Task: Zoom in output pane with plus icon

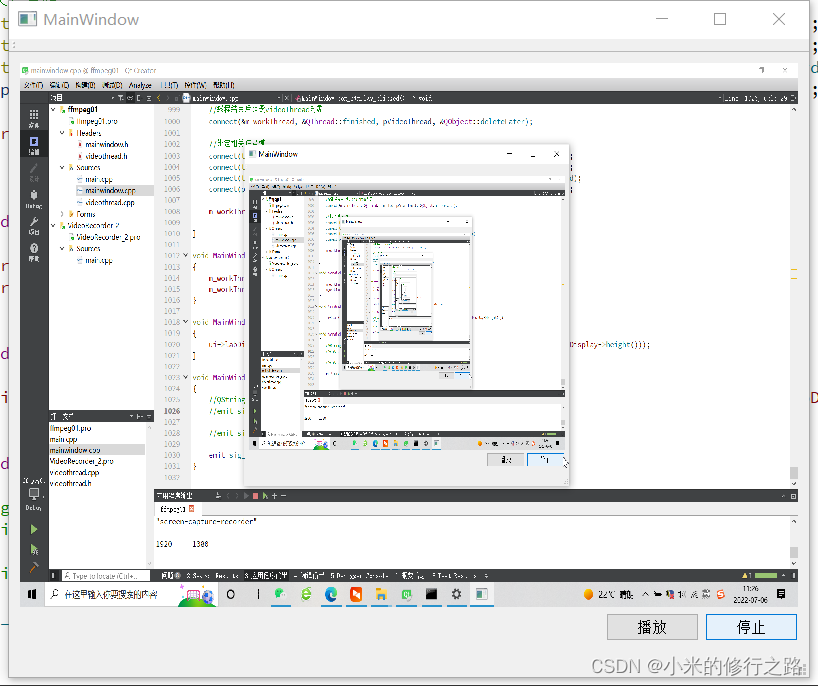Action: pyautogui.click(x=274, y=496)
